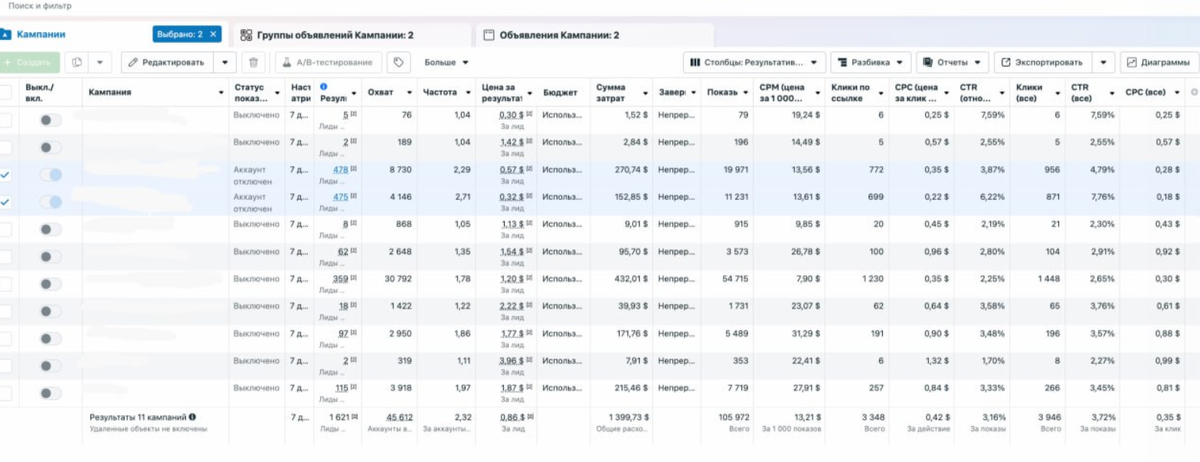Click the Редактировать button
The height and width of the screenshot is (462, 1200).
click(169, 62)
